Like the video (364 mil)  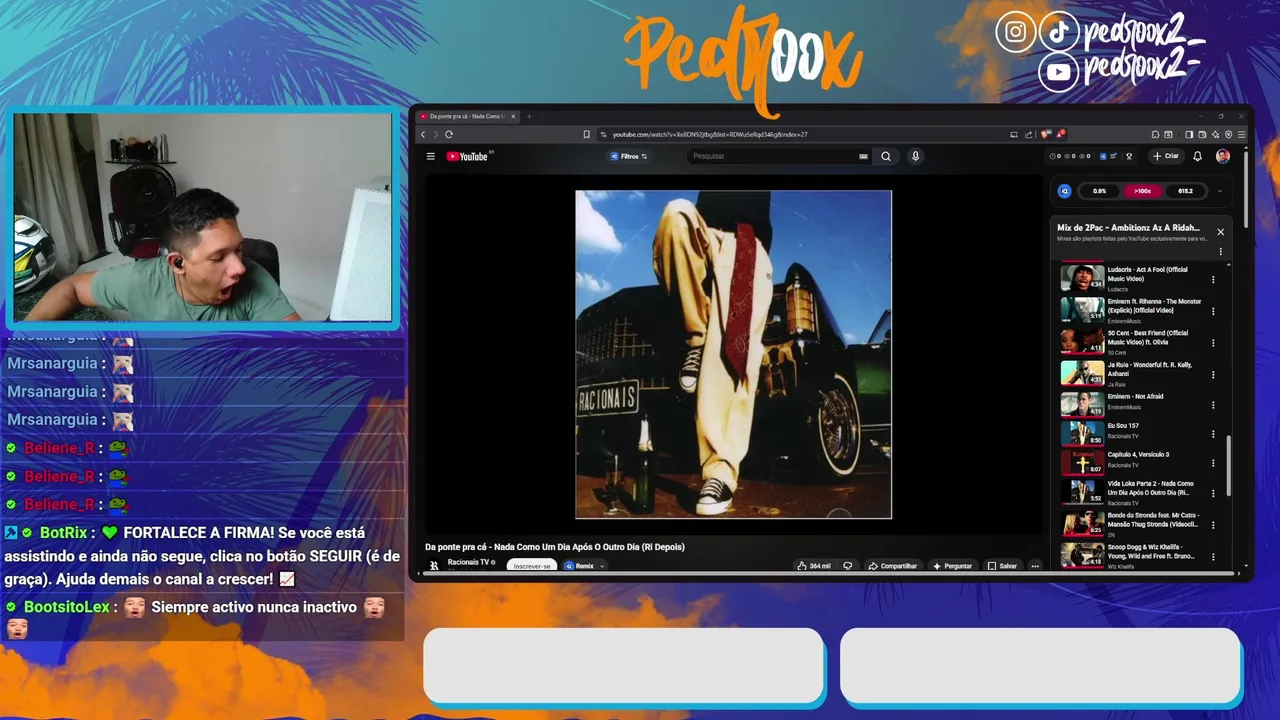814,566
